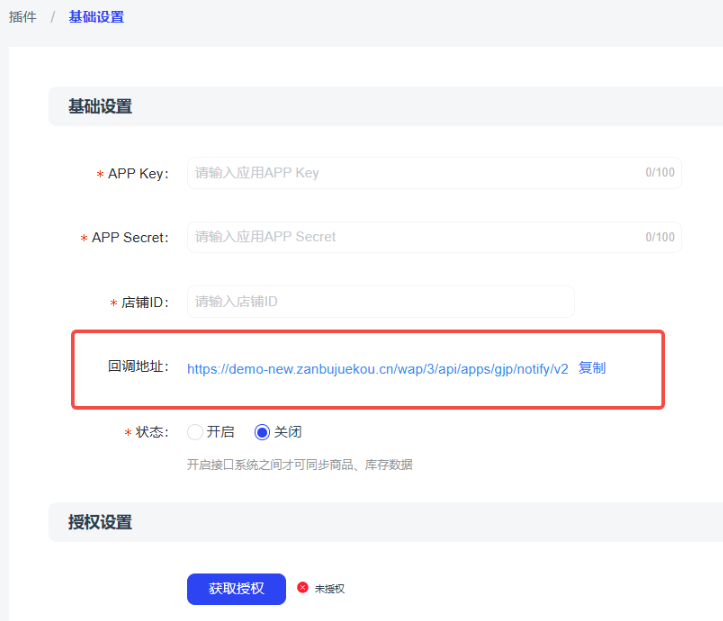The width and height of the screenshot is (723, 621).
Task: Go to 插件 in the breadcrumb
Action: click(22, 17)
